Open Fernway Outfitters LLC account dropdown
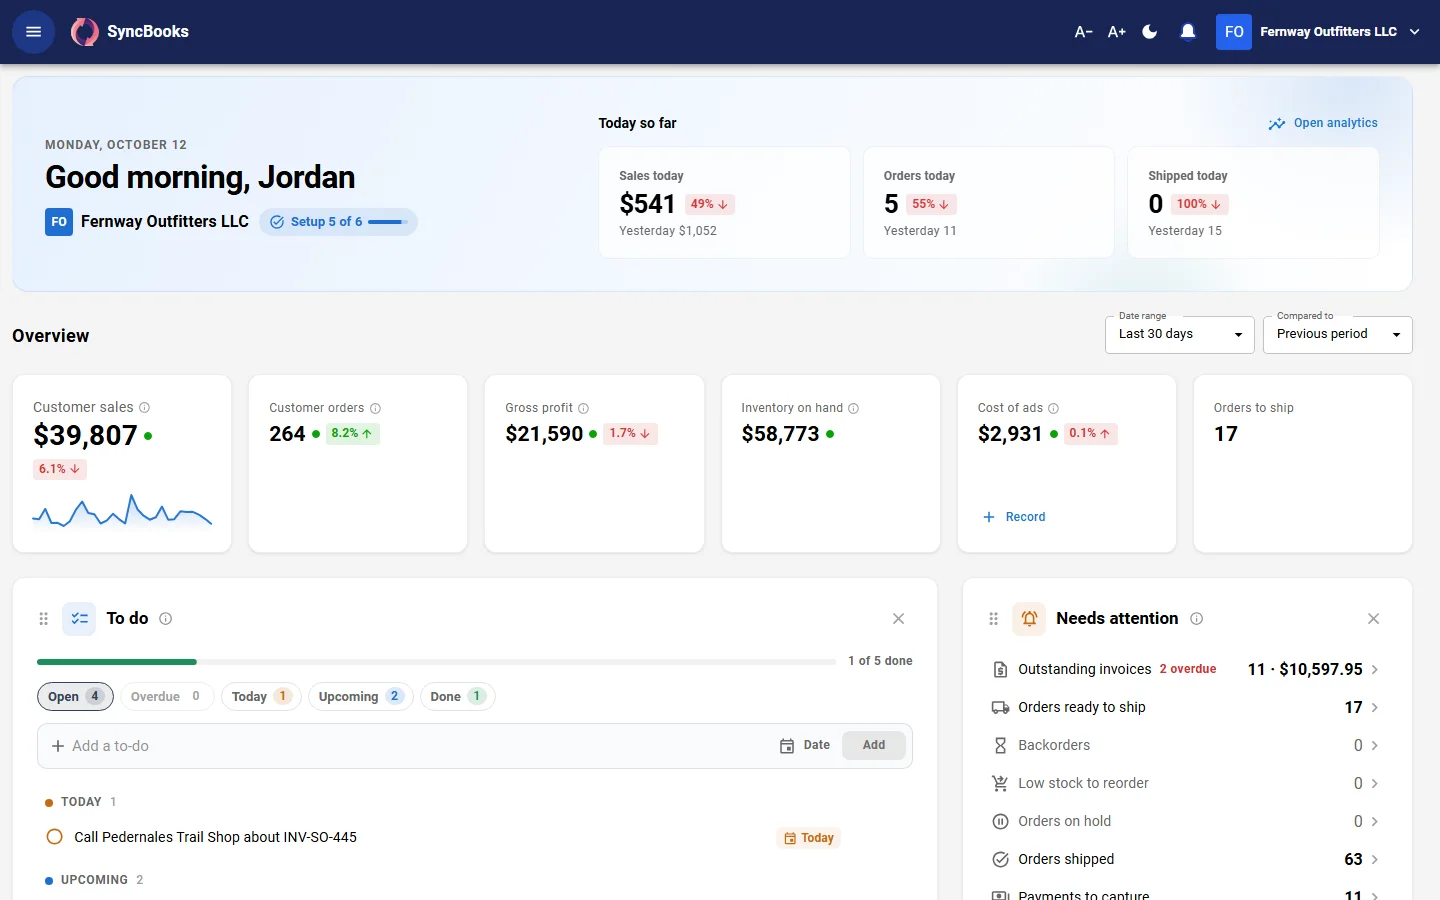 coord(1319,32)
